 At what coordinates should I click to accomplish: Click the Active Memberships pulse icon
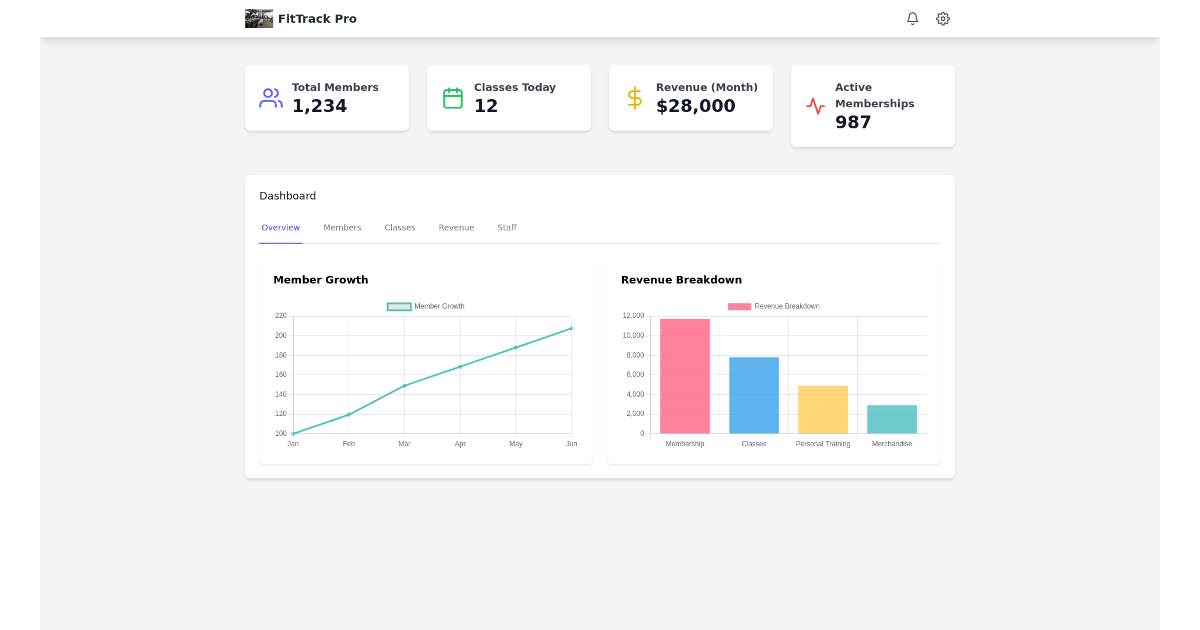pos(816,105)
